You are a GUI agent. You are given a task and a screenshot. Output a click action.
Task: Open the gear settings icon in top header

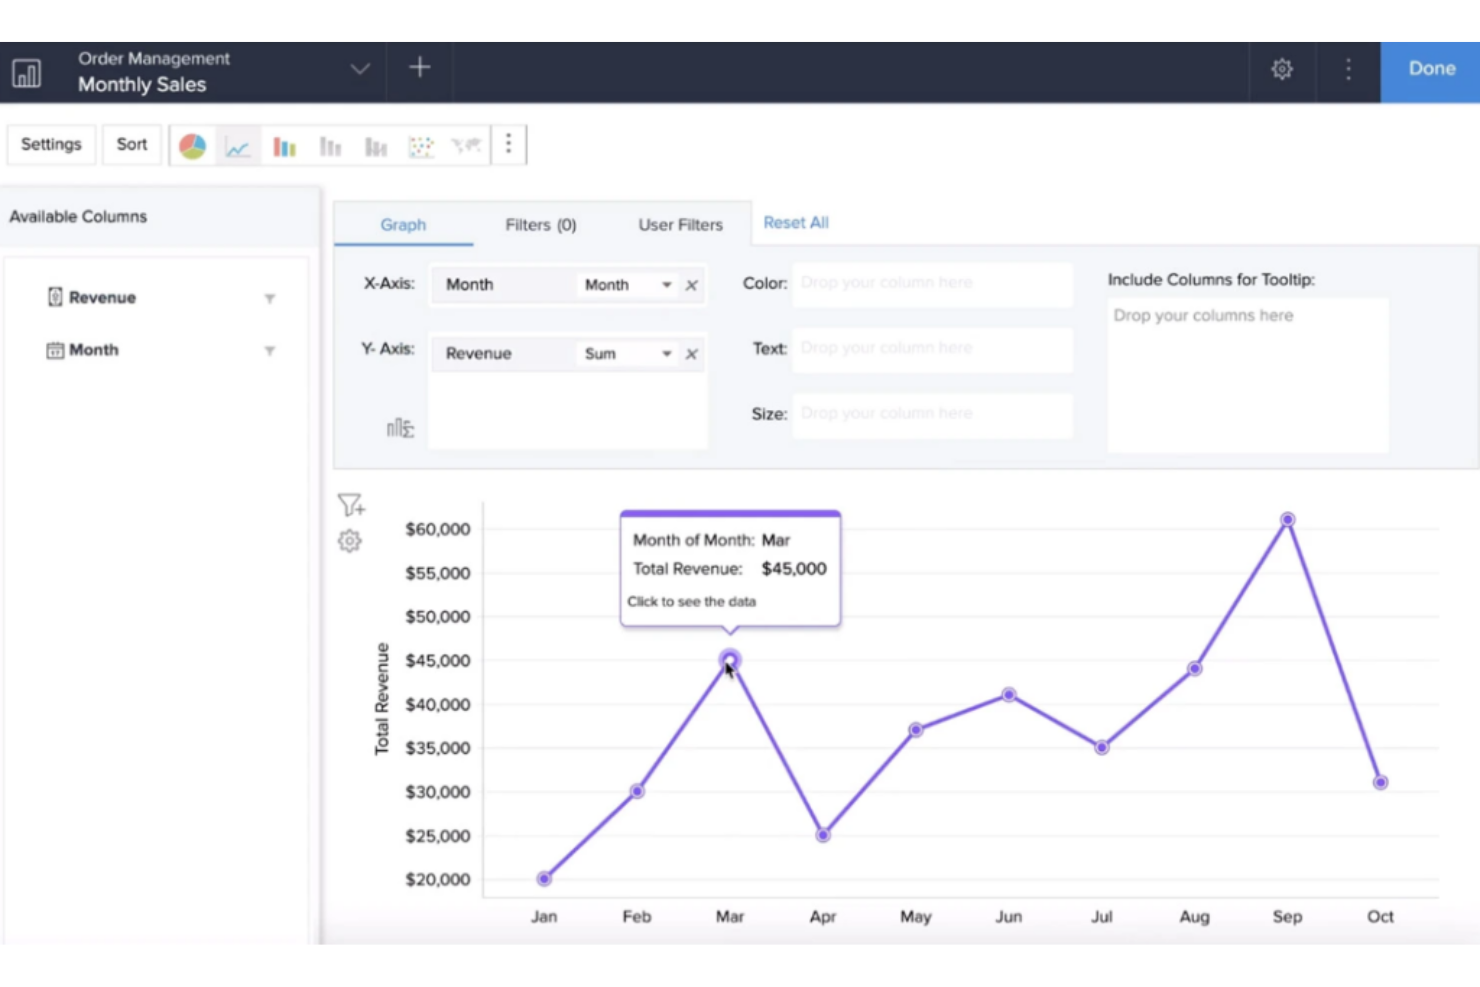(x=1282, y=70)
